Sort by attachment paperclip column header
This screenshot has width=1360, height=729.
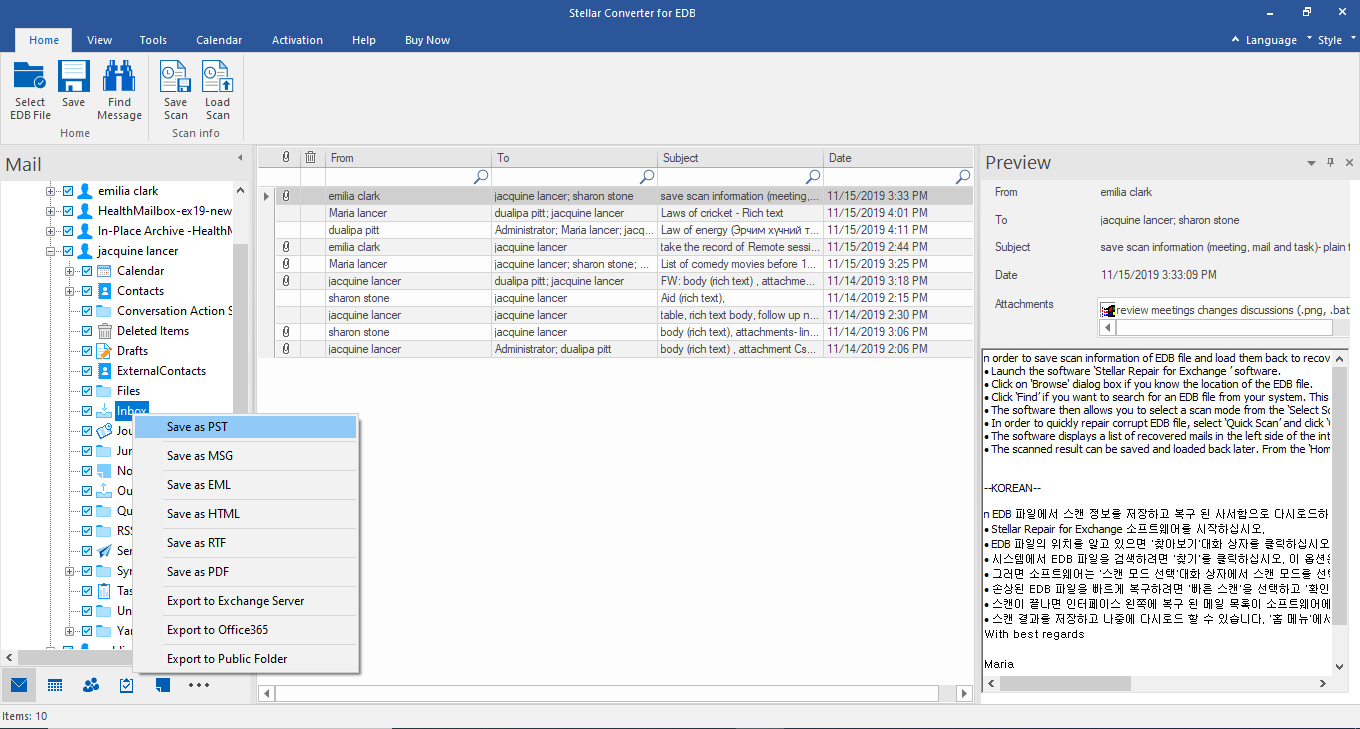pos(286,157)
